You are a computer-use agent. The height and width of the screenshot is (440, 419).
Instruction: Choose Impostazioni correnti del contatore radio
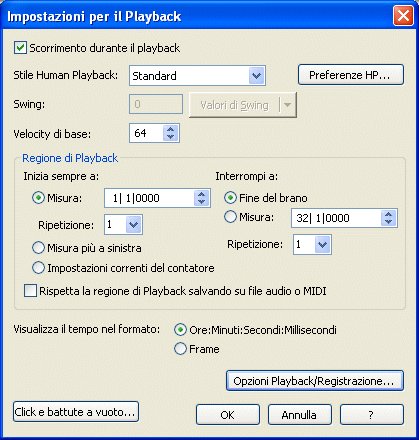pos(38,268)
